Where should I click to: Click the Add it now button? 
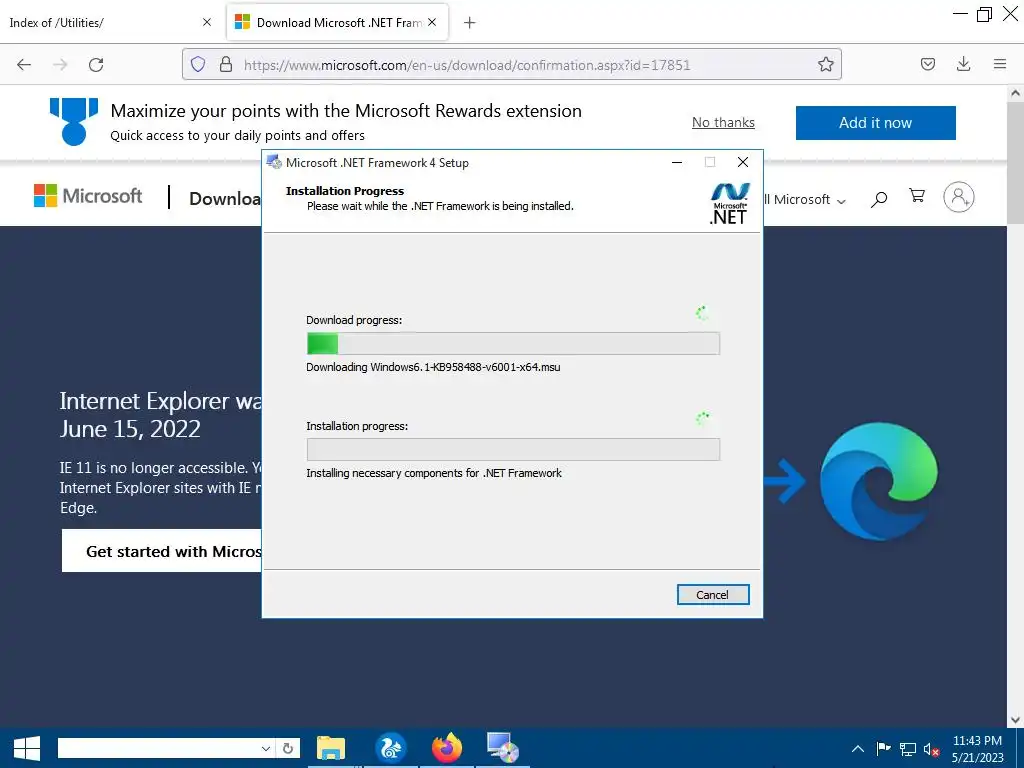pos(875,123)
